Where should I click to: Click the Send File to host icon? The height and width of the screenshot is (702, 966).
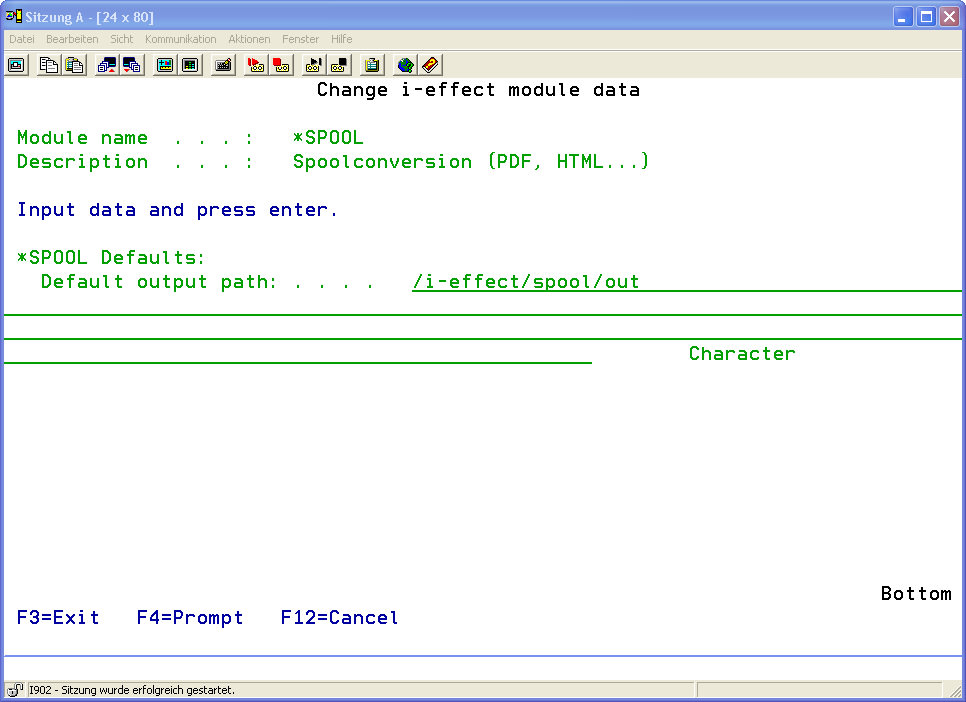point(106,65)
